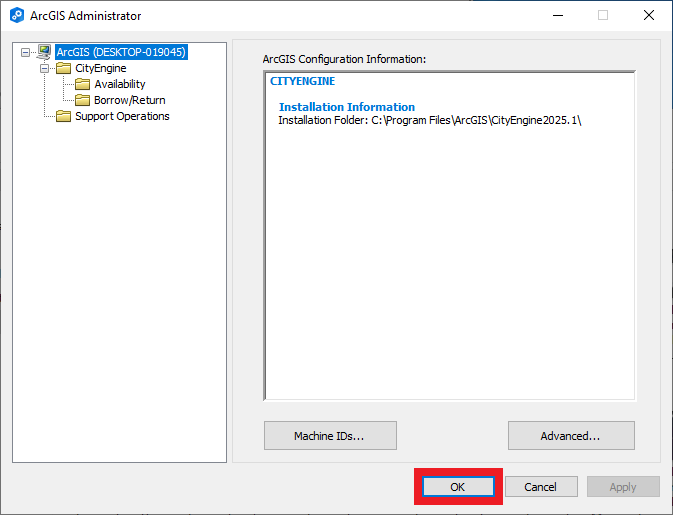Select the ArcGIS (DESKTOP-019045) tree label
The image size is (673, 515).
click(x=121, y=52)
